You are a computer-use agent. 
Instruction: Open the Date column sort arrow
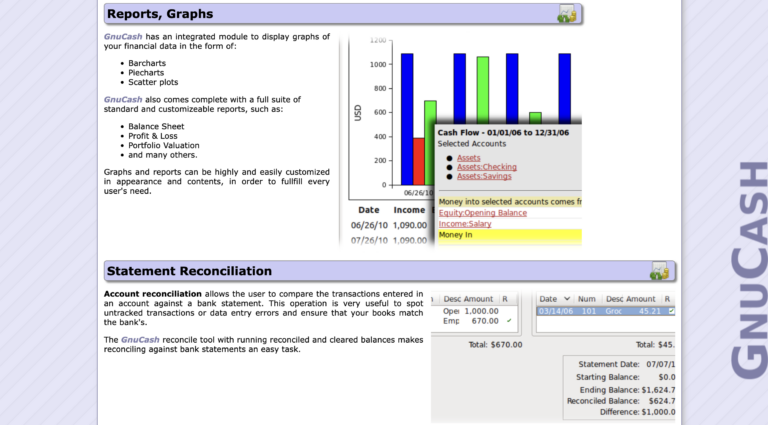point(567,299)
